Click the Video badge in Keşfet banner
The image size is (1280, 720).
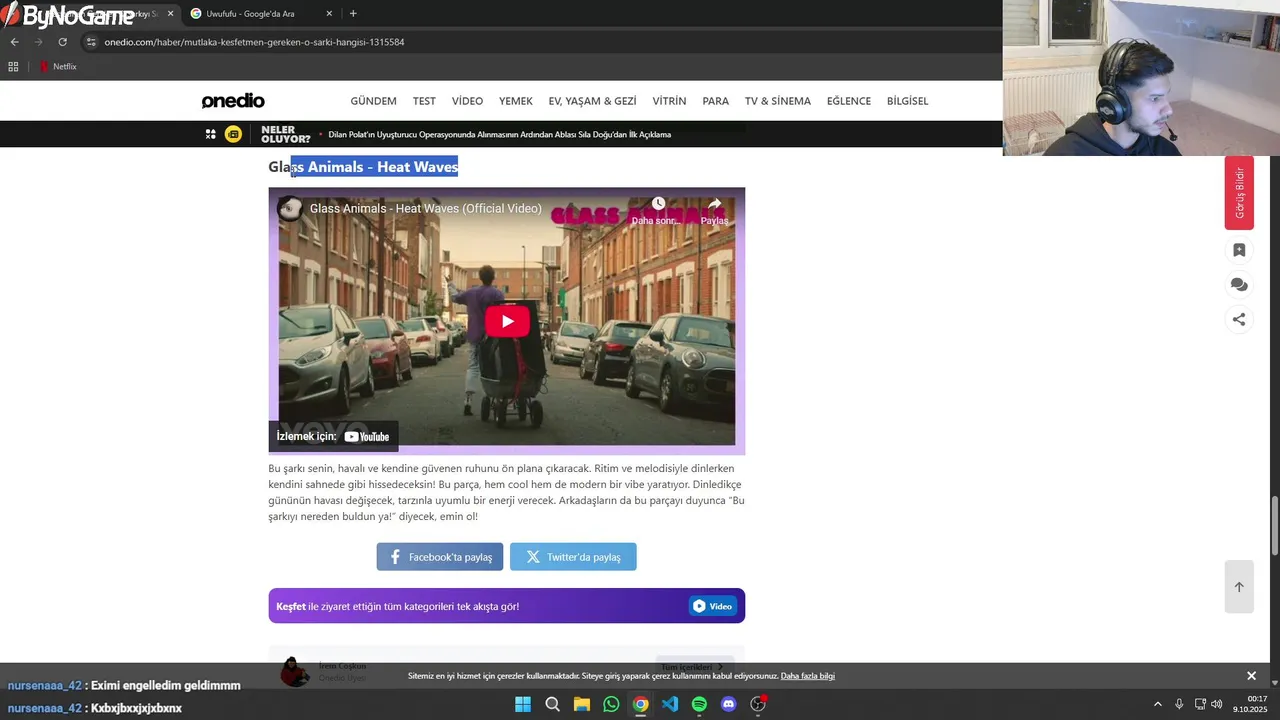coord(713,606)
